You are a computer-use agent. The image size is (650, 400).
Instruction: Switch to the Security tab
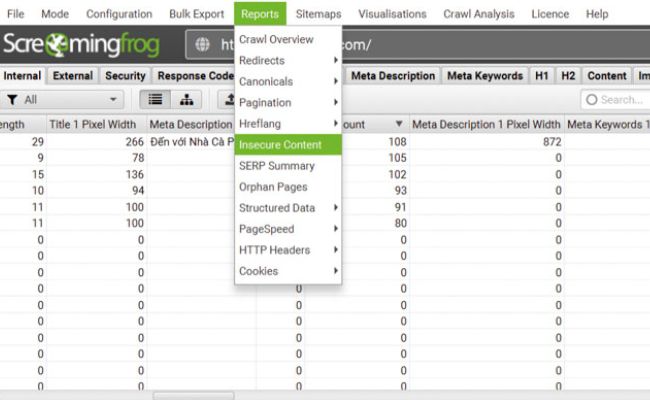click(124, 76)
